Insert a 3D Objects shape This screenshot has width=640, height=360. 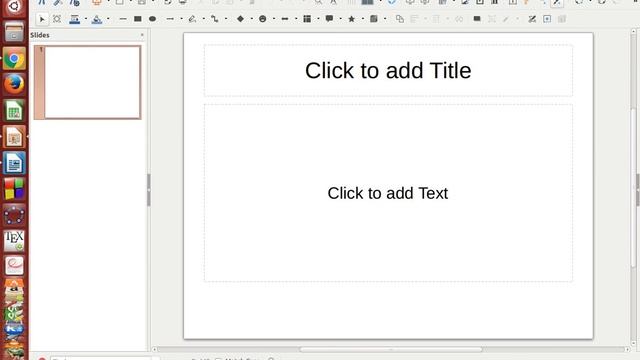[373, 19]
